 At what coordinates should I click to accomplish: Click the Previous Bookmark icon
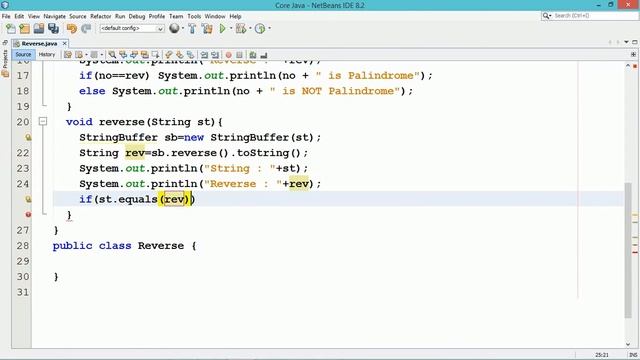(169, 55)
